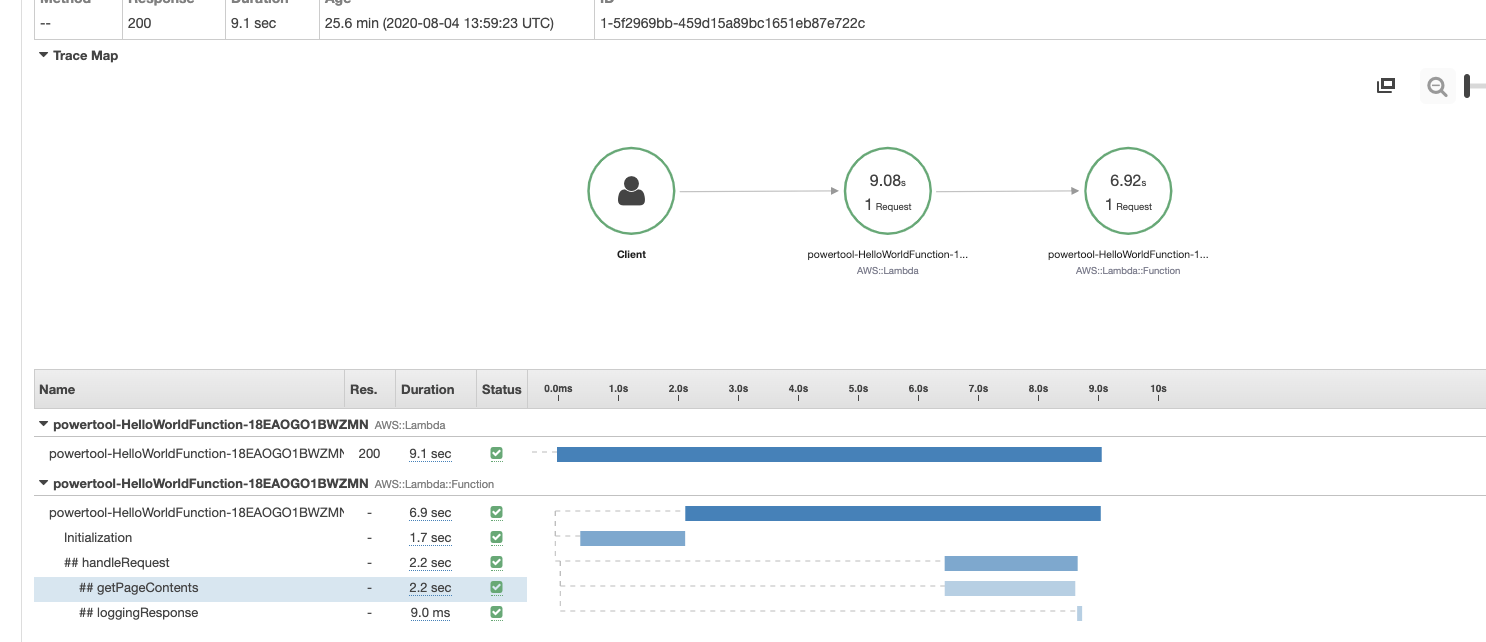Click the 2.2 sec handleRequest duration
Screen dimensions: 1486x642
point(430,563)
